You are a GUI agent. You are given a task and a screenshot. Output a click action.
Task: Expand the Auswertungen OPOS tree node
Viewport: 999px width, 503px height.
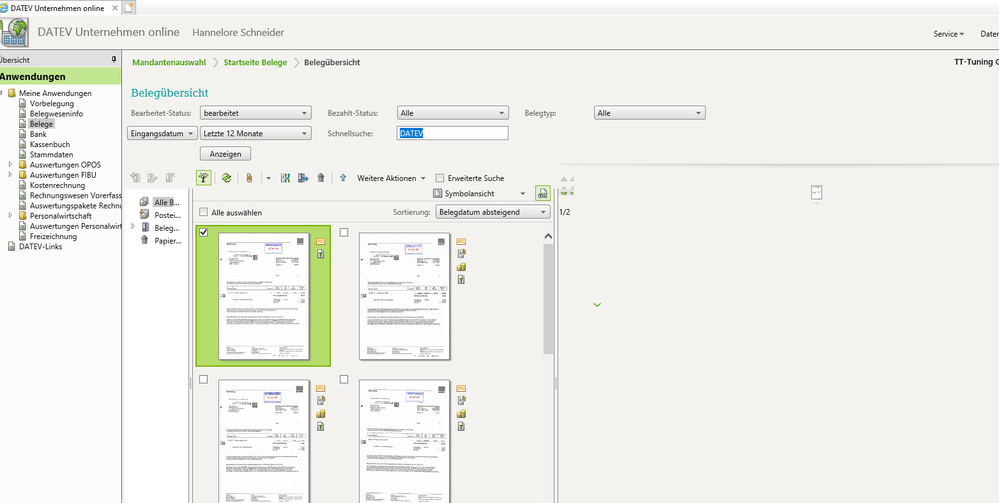tap(11, 164)
